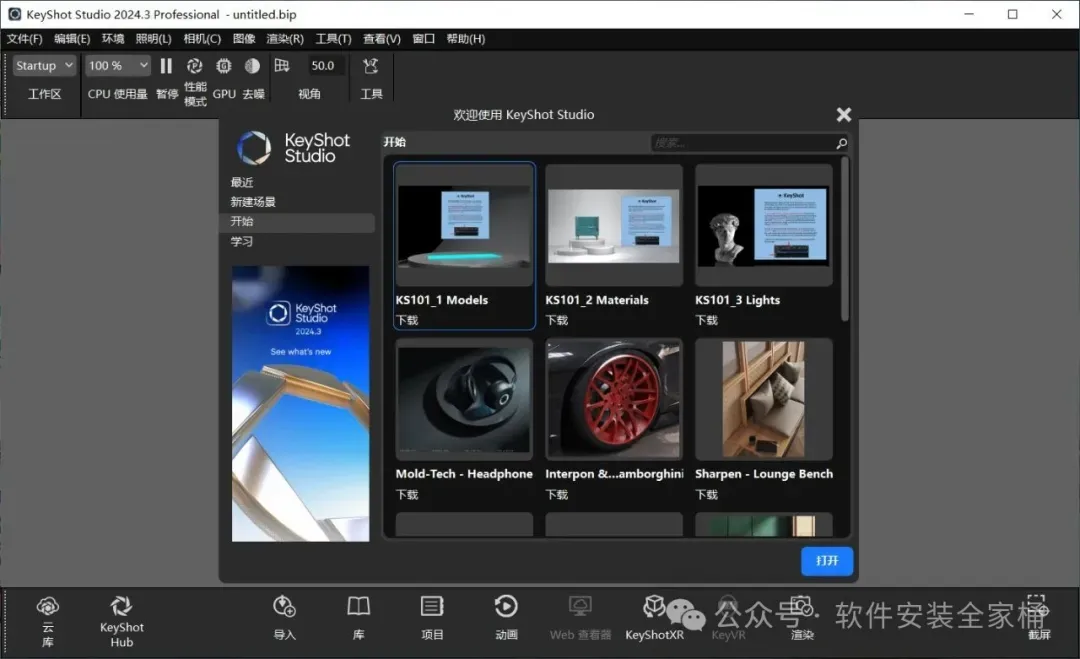Open the Animation timeline icon
The image size is (1080, 659).
click(506, 607)
